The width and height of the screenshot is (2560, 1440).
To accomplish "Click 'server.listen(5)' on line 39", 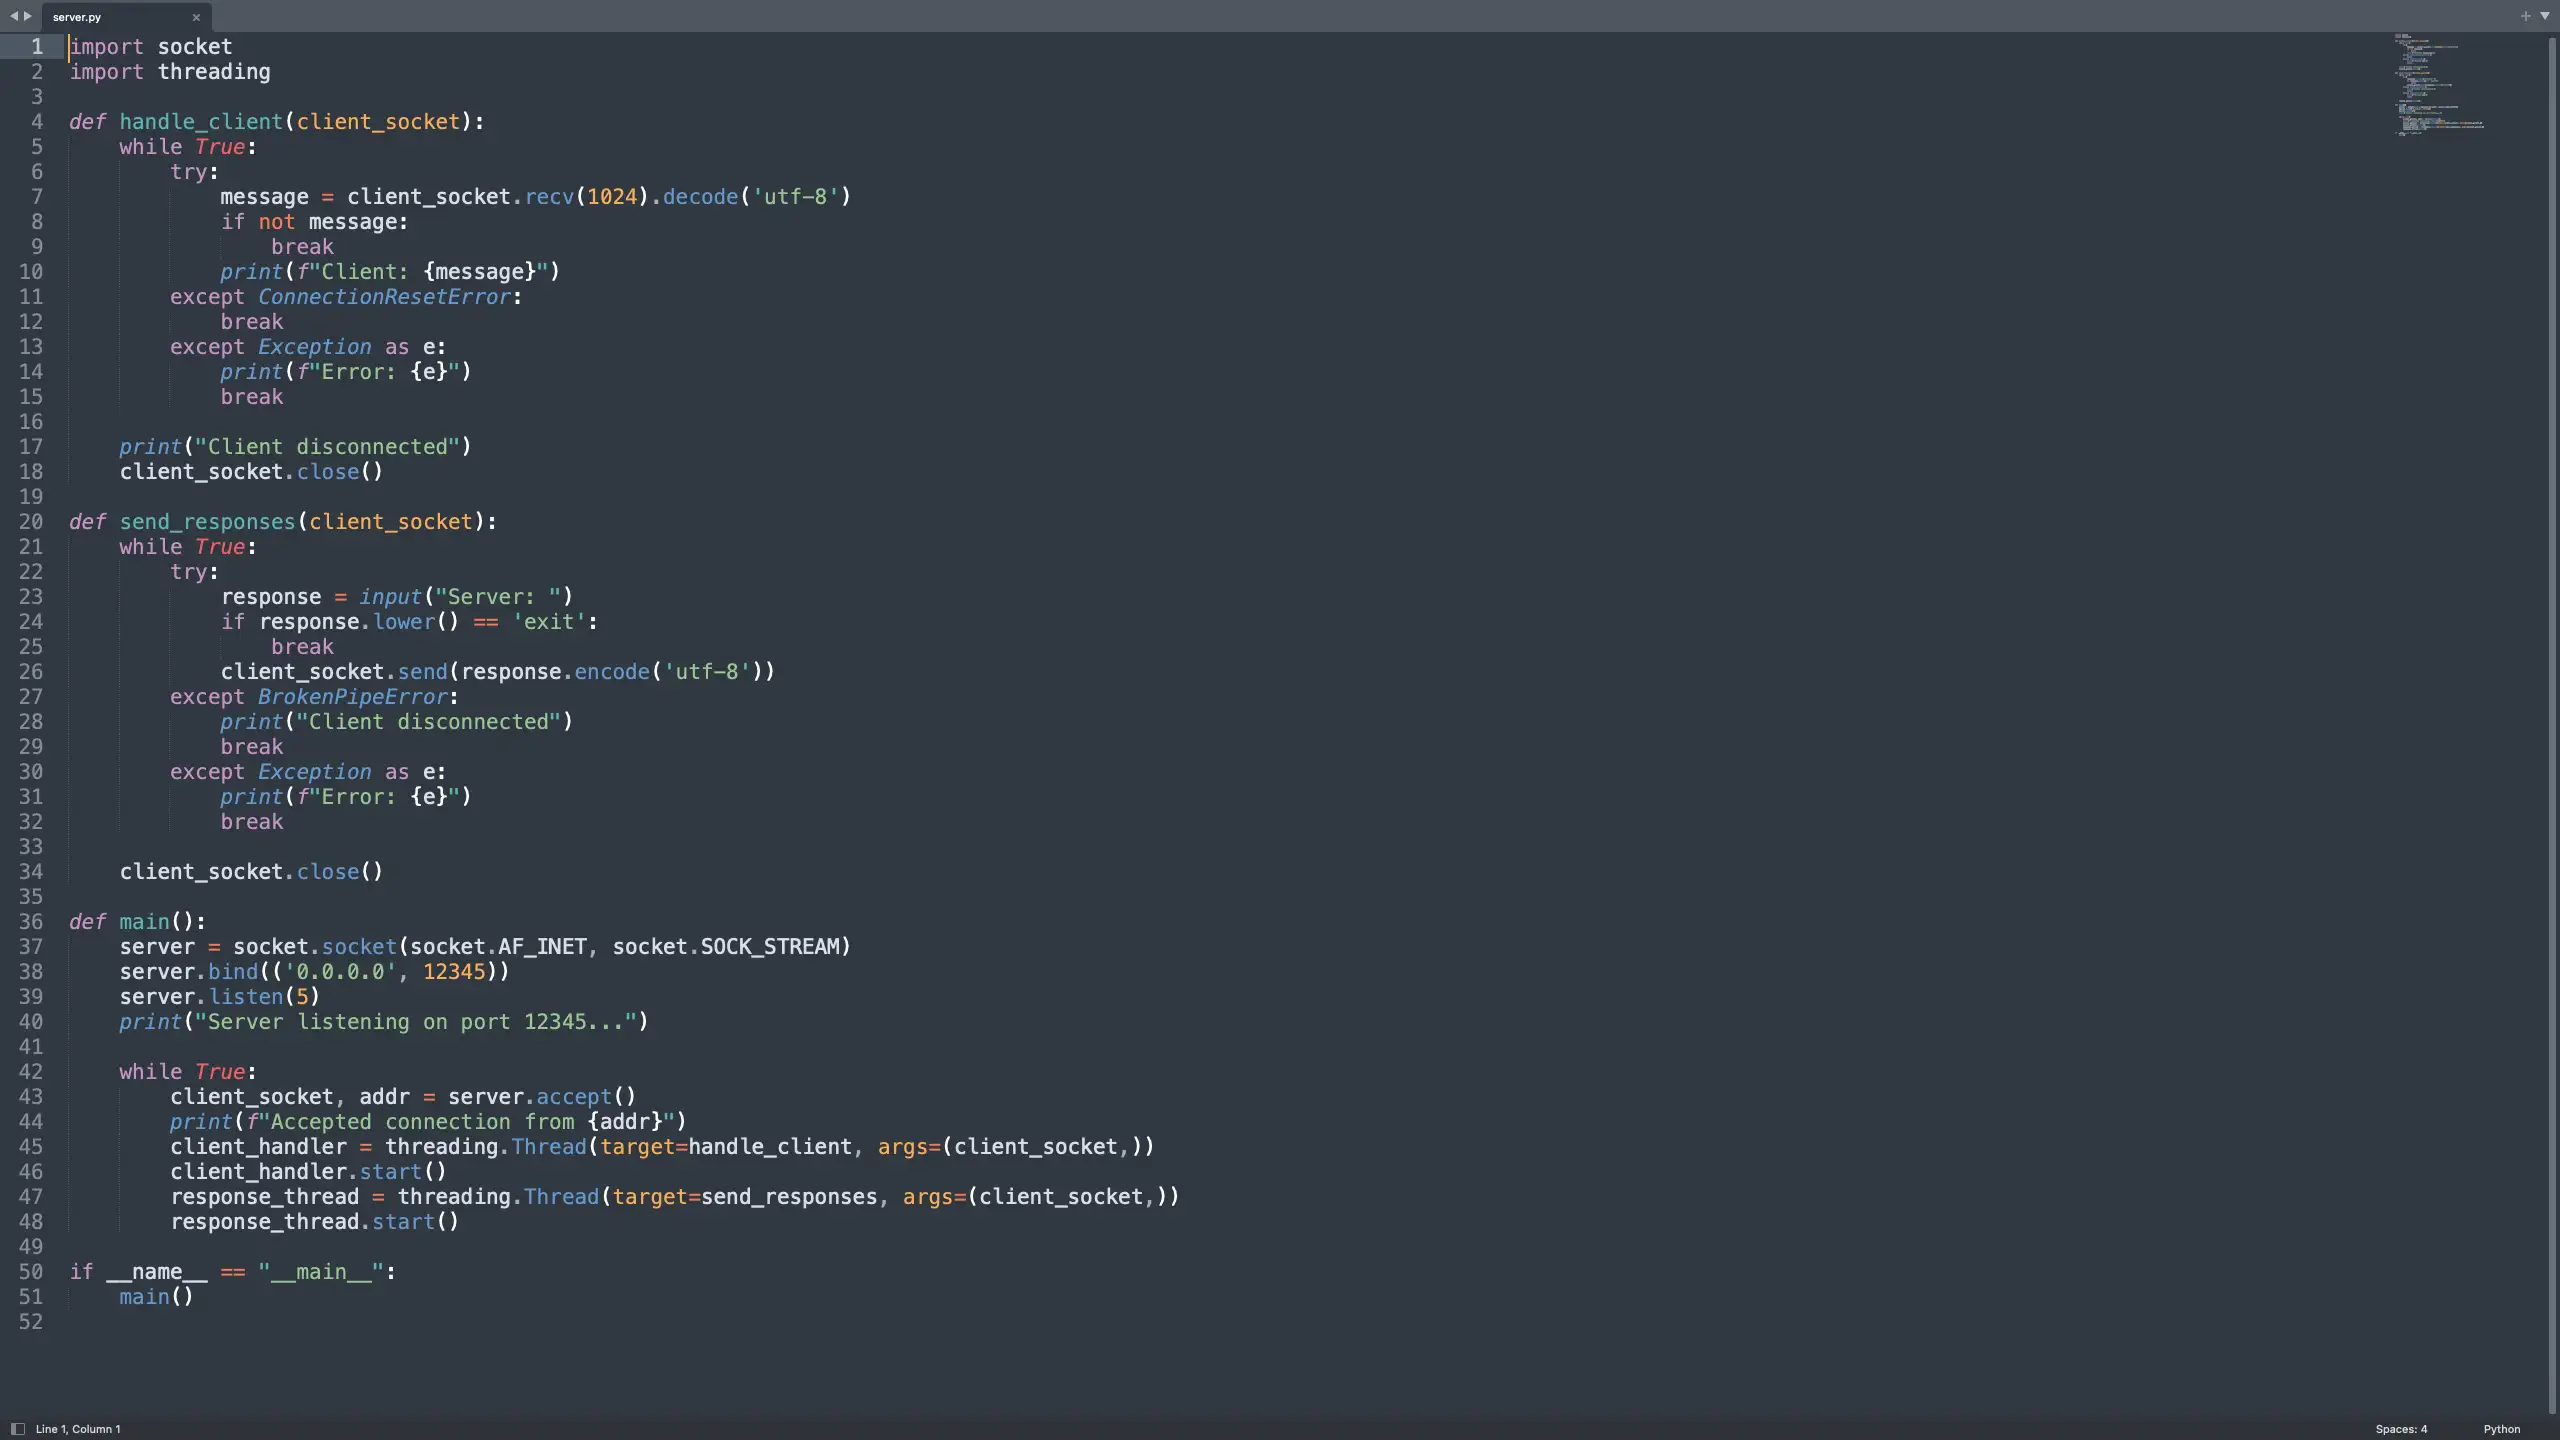I will (220, 997).
